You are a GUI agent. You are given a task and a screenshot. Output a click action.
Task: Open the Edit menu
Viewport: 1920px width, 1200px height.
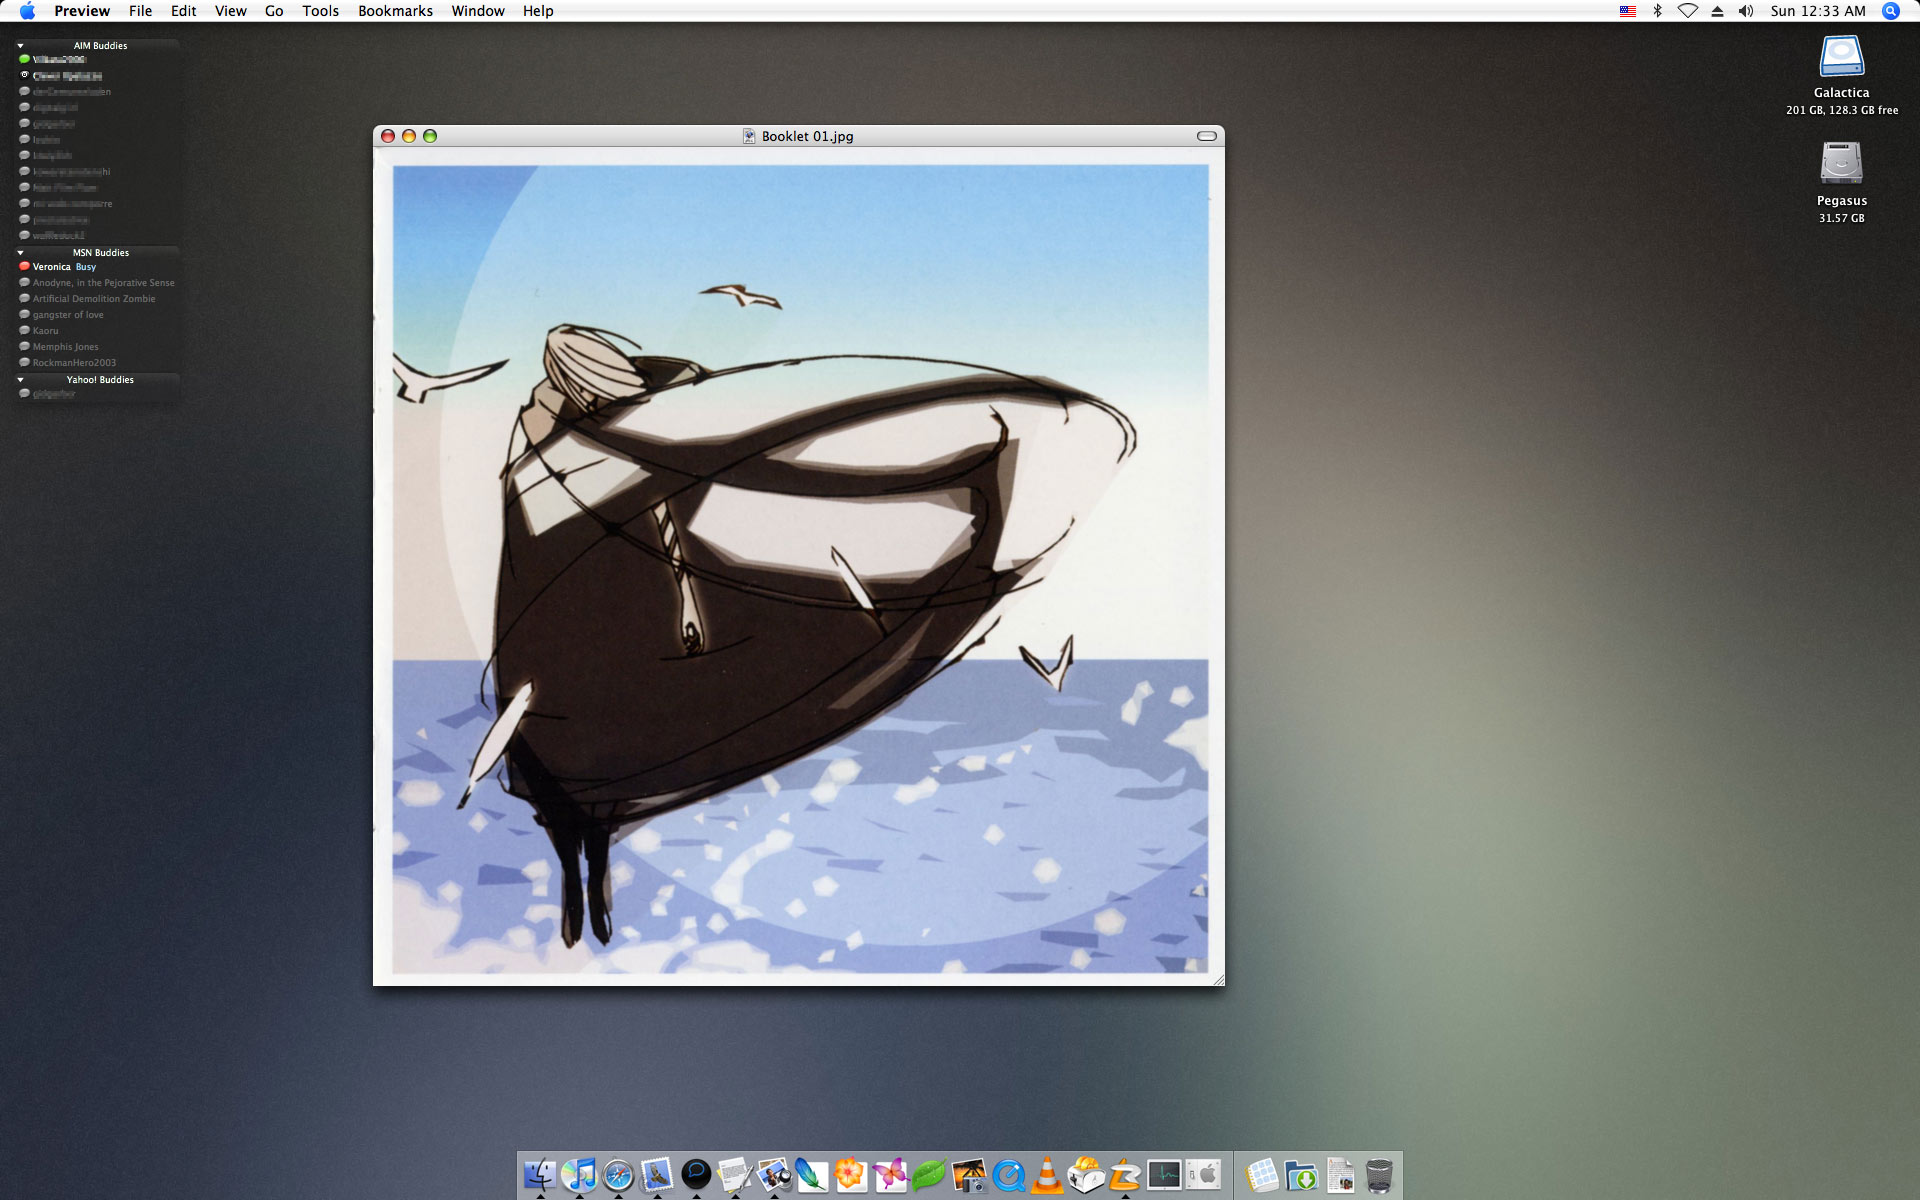(183, 11)
